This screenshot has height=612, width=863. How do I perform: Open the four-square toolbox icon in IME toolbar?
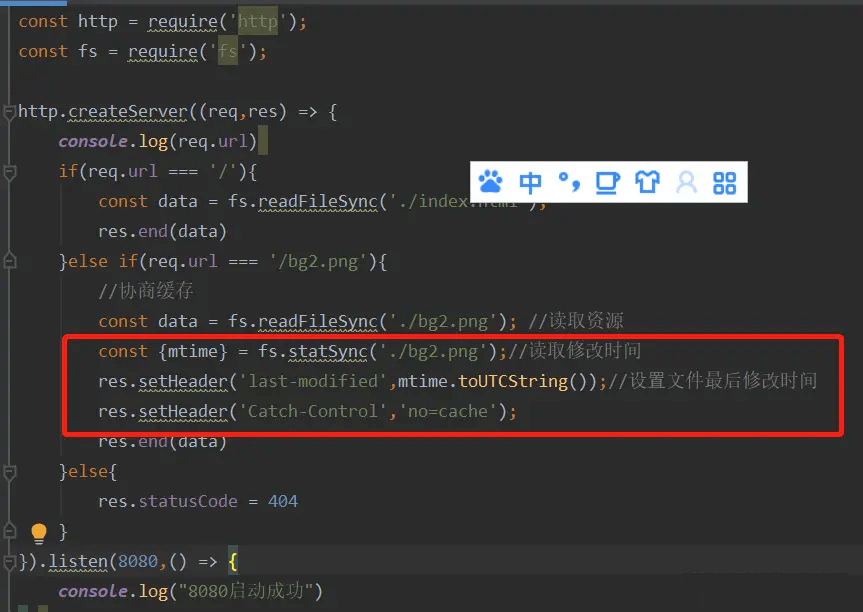coord(724,182)
